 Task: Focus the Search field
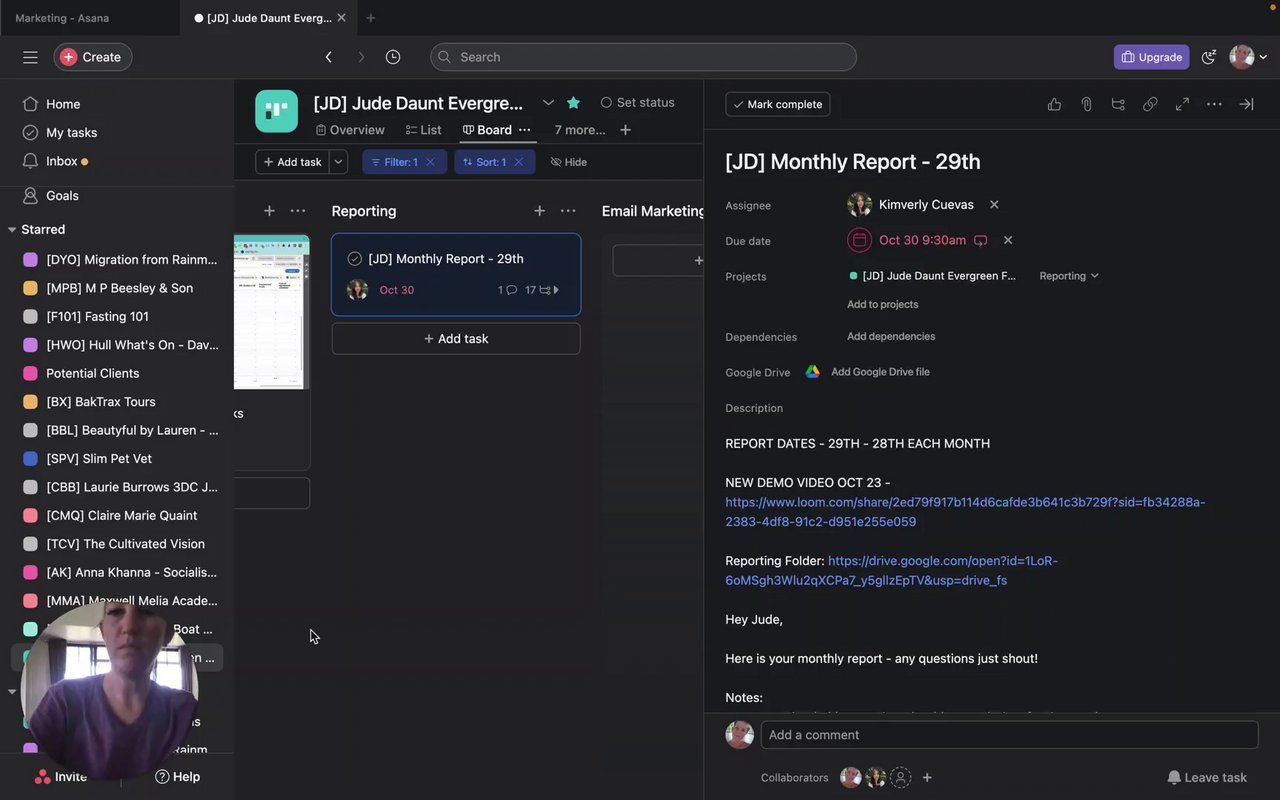[x=643, y=57]
